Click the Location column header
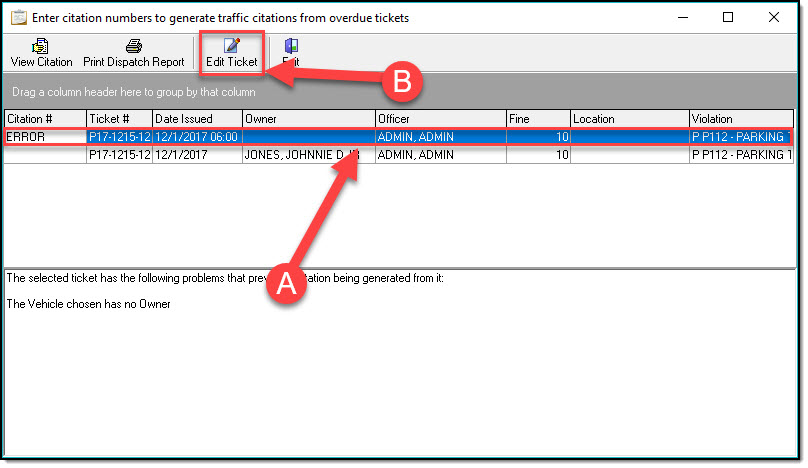This screenshot has height=468, width=808. (629, 119)
